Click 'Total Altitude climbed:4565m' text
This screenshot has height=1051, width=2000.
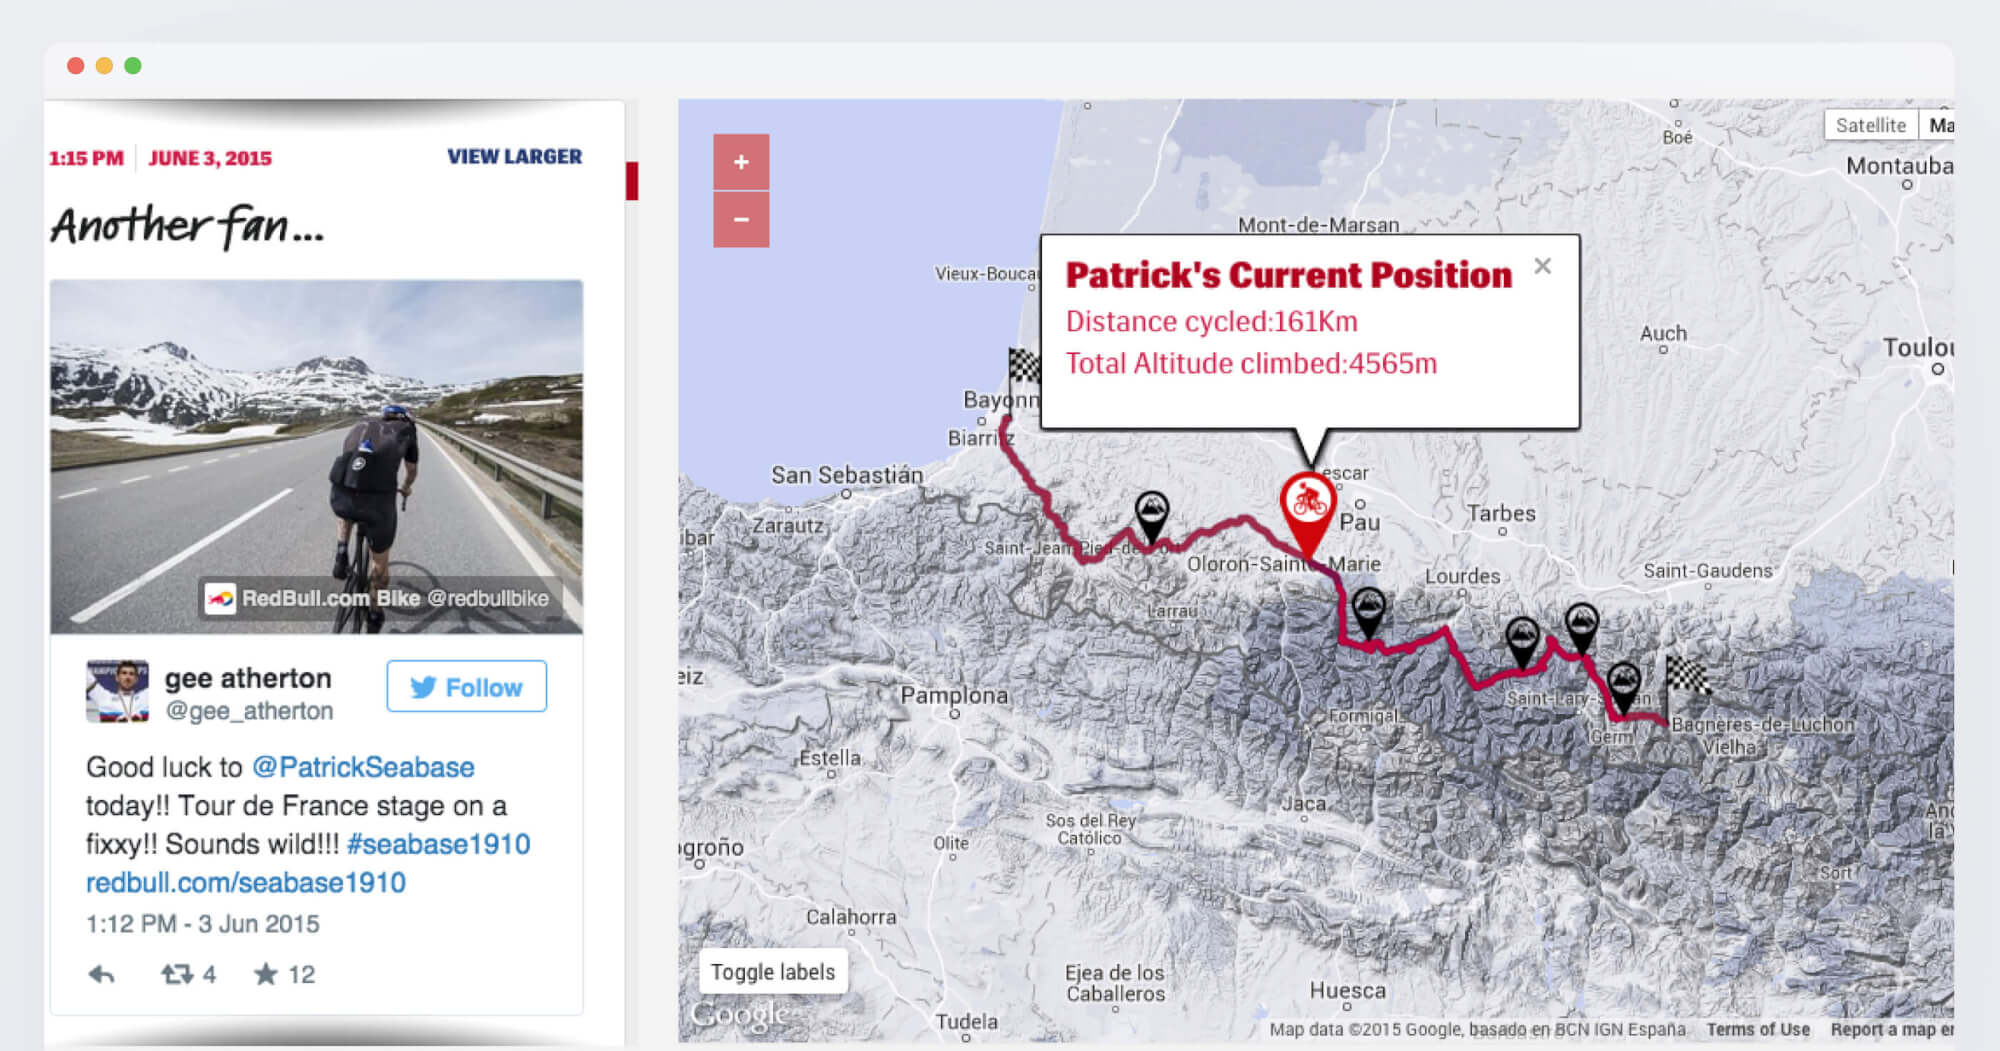(x=1251, y=363)
